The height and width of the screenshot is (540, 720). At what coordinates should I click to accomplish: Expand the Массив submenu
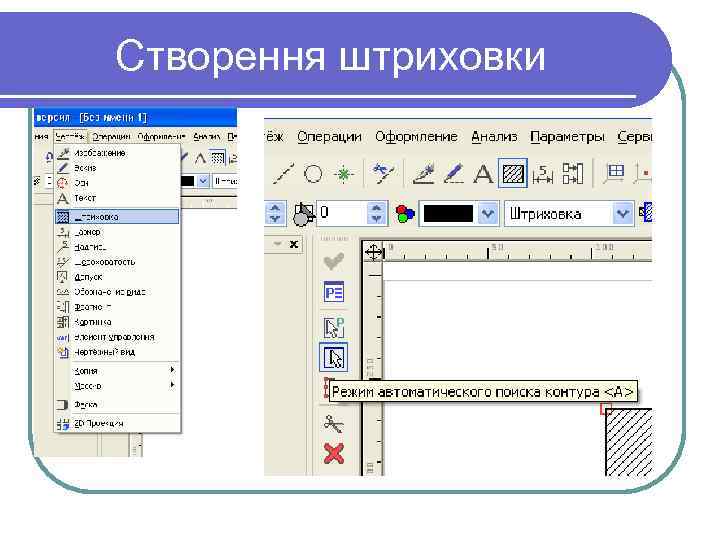tap(117, 386)
